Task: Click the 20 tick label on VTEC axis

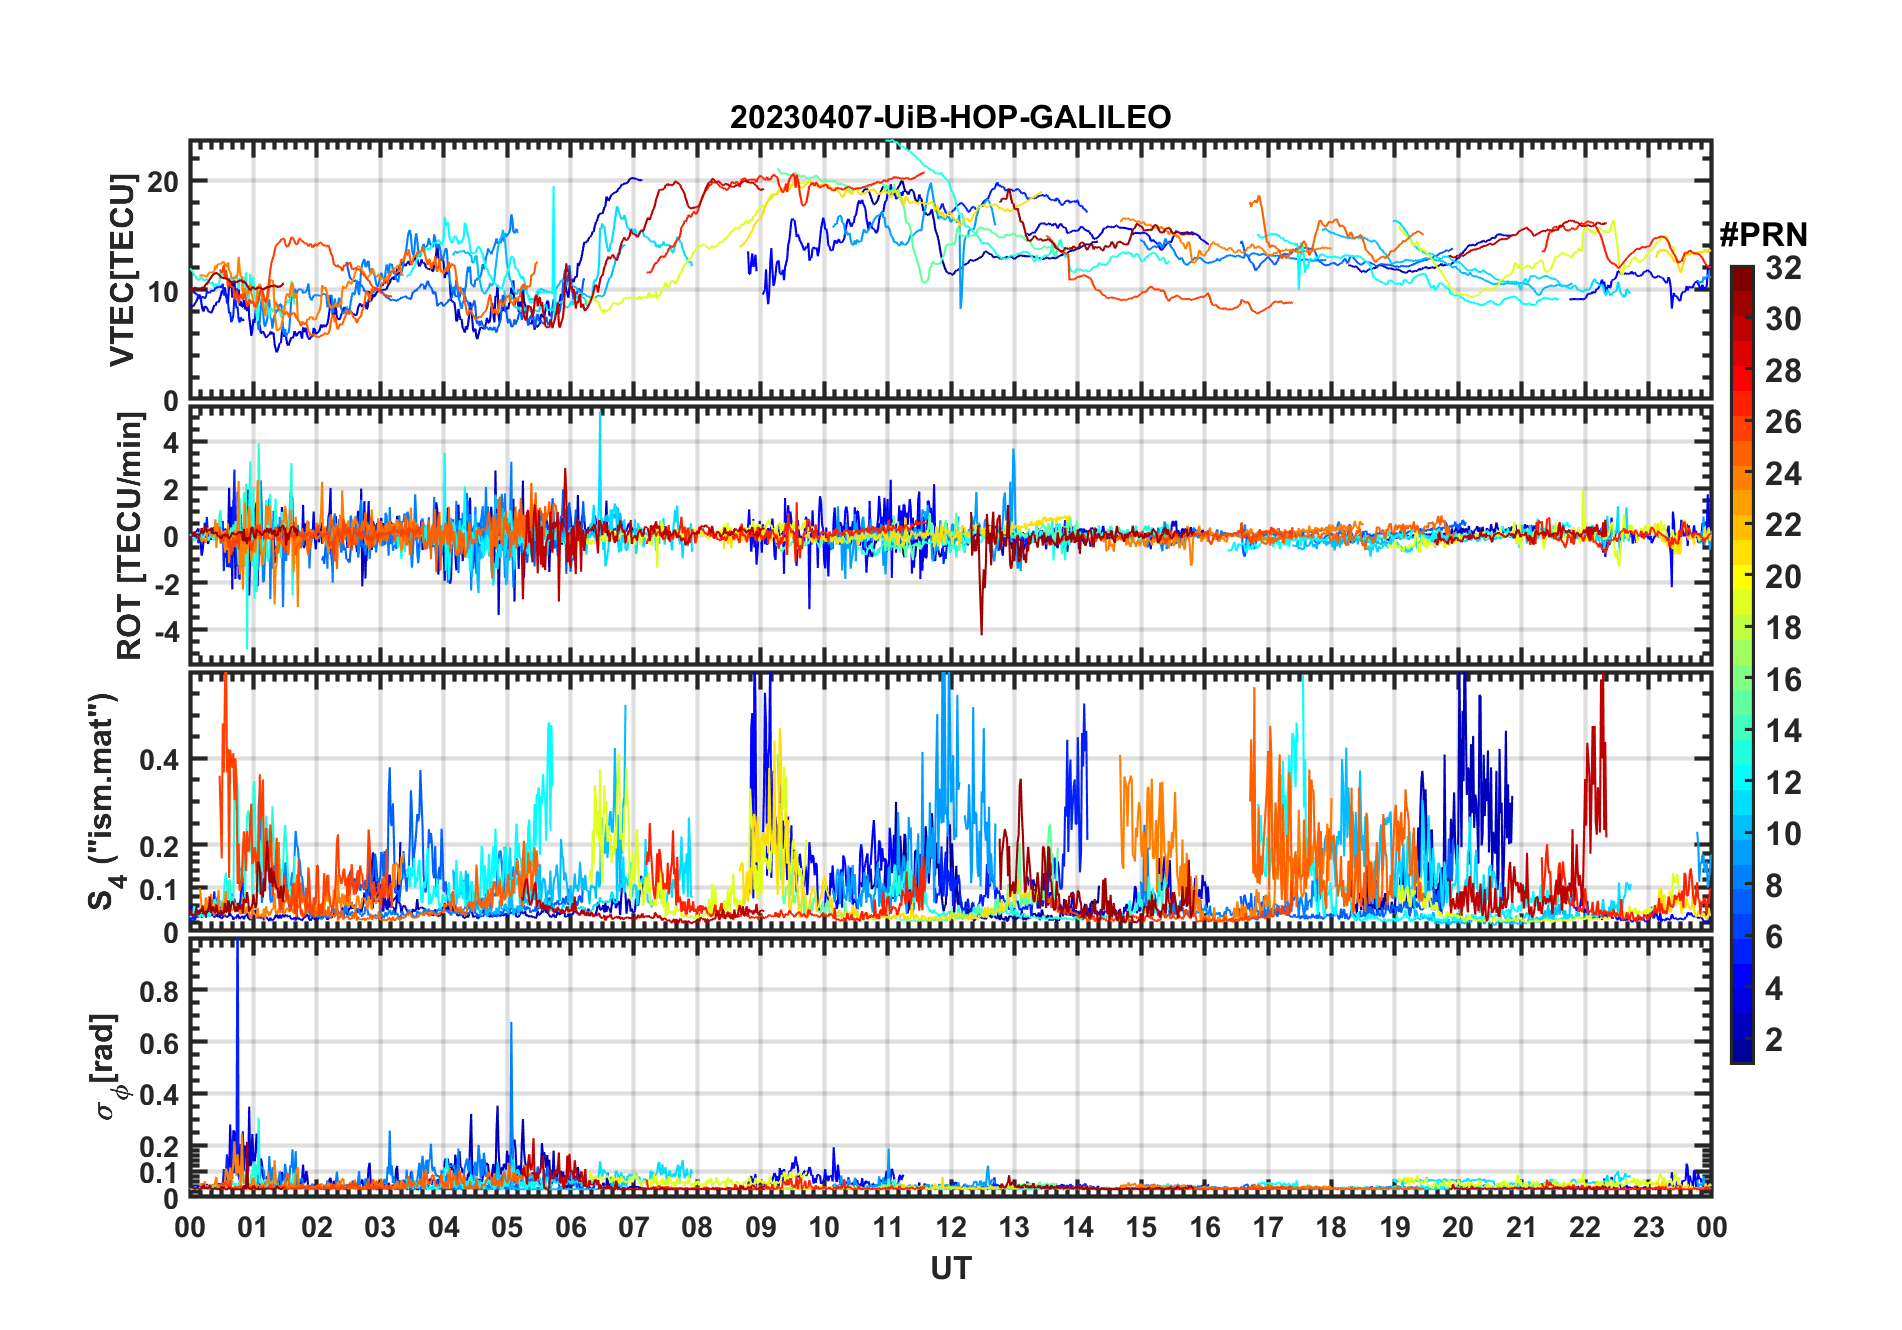Action: 162,182
